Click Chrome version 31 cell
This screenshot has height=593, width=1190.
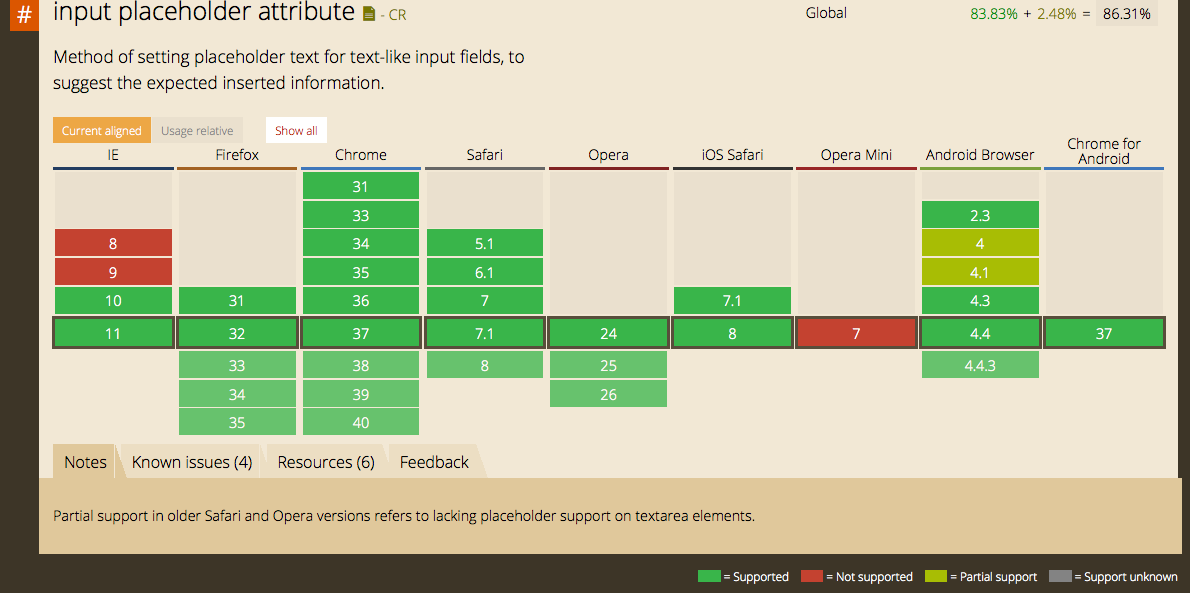click(360, 187)
